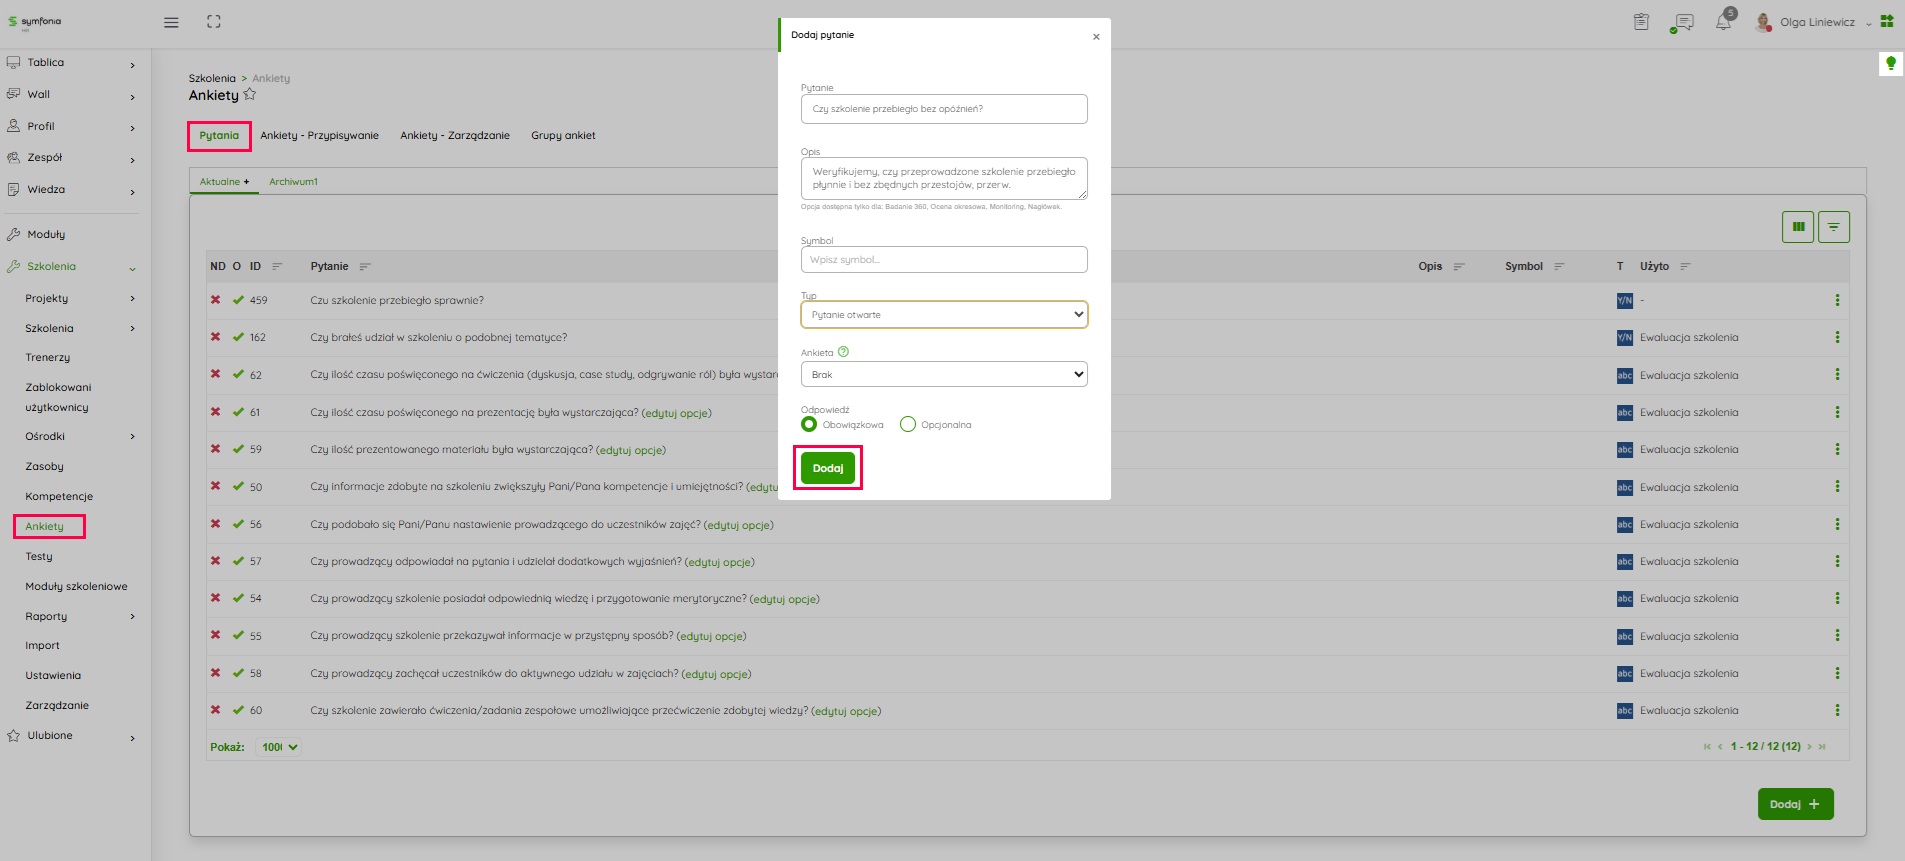Open the notifications bell icon
This screenshot has height=861, width=1905.
point(1723,22)
